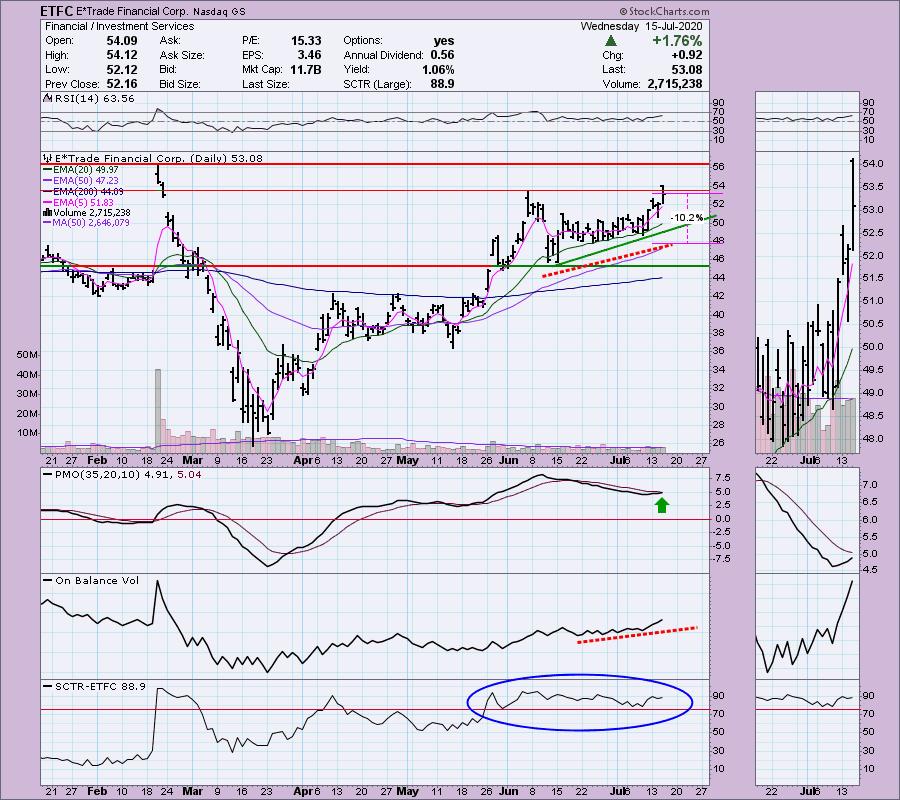Click the EMA(20) green legend line swatch
Viewport: 900px width, 800px height.
coord(47,169)
